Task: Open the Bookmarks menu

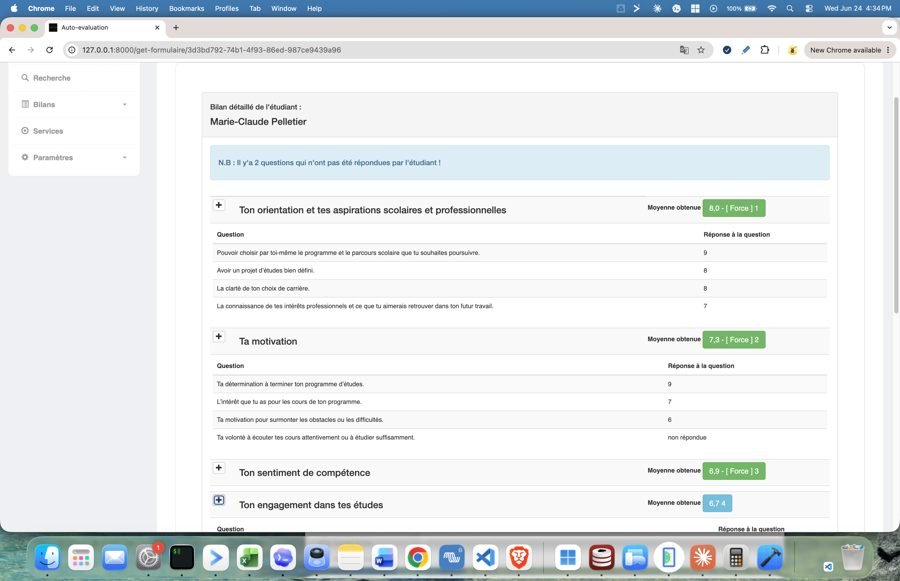Action: point(187,9)
